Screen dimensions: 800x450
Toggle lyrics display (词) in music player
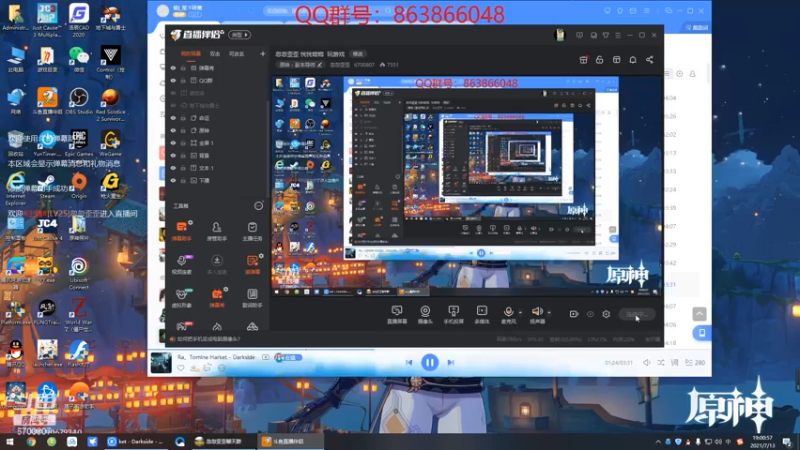674,362
